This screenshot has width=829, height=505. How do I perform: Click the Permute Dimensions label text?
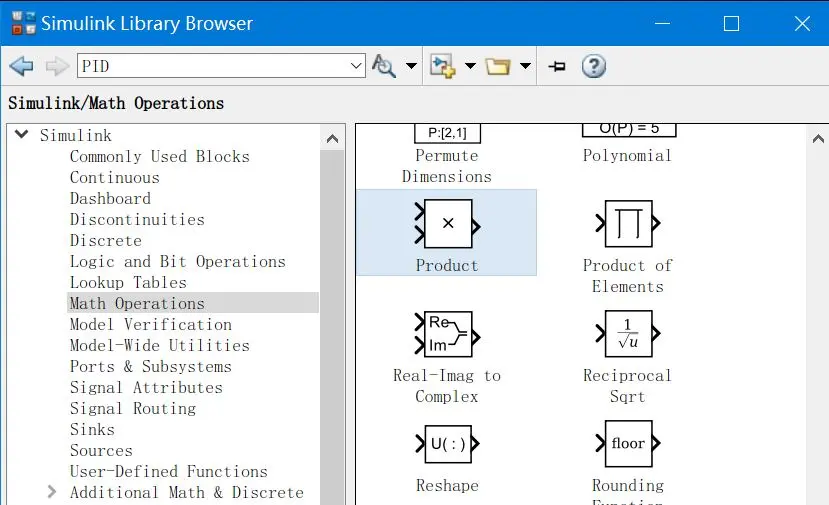tap(447, 166)
